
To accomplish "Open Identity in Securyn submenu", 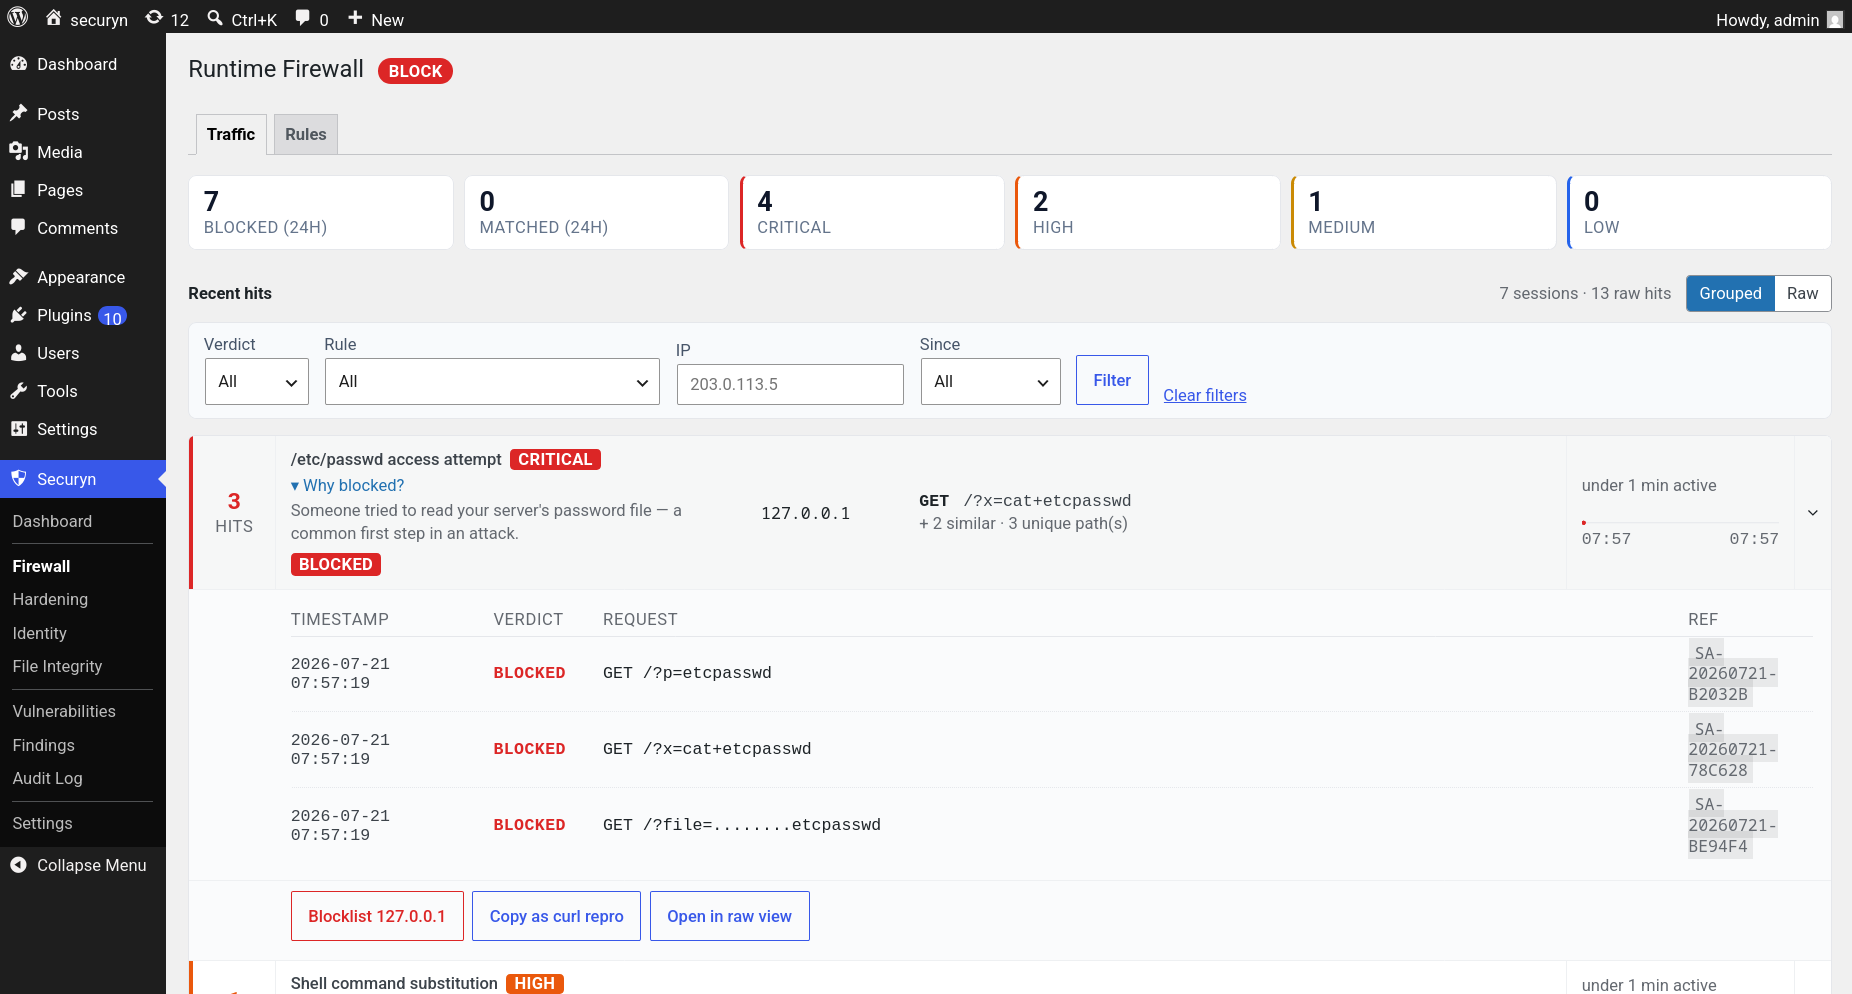I will 39,633.
